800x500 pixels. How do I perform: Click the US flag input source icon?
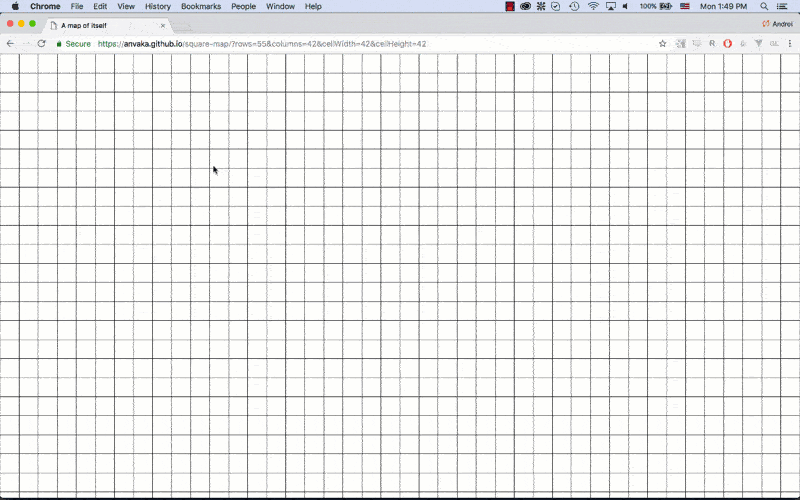(685, 6)
